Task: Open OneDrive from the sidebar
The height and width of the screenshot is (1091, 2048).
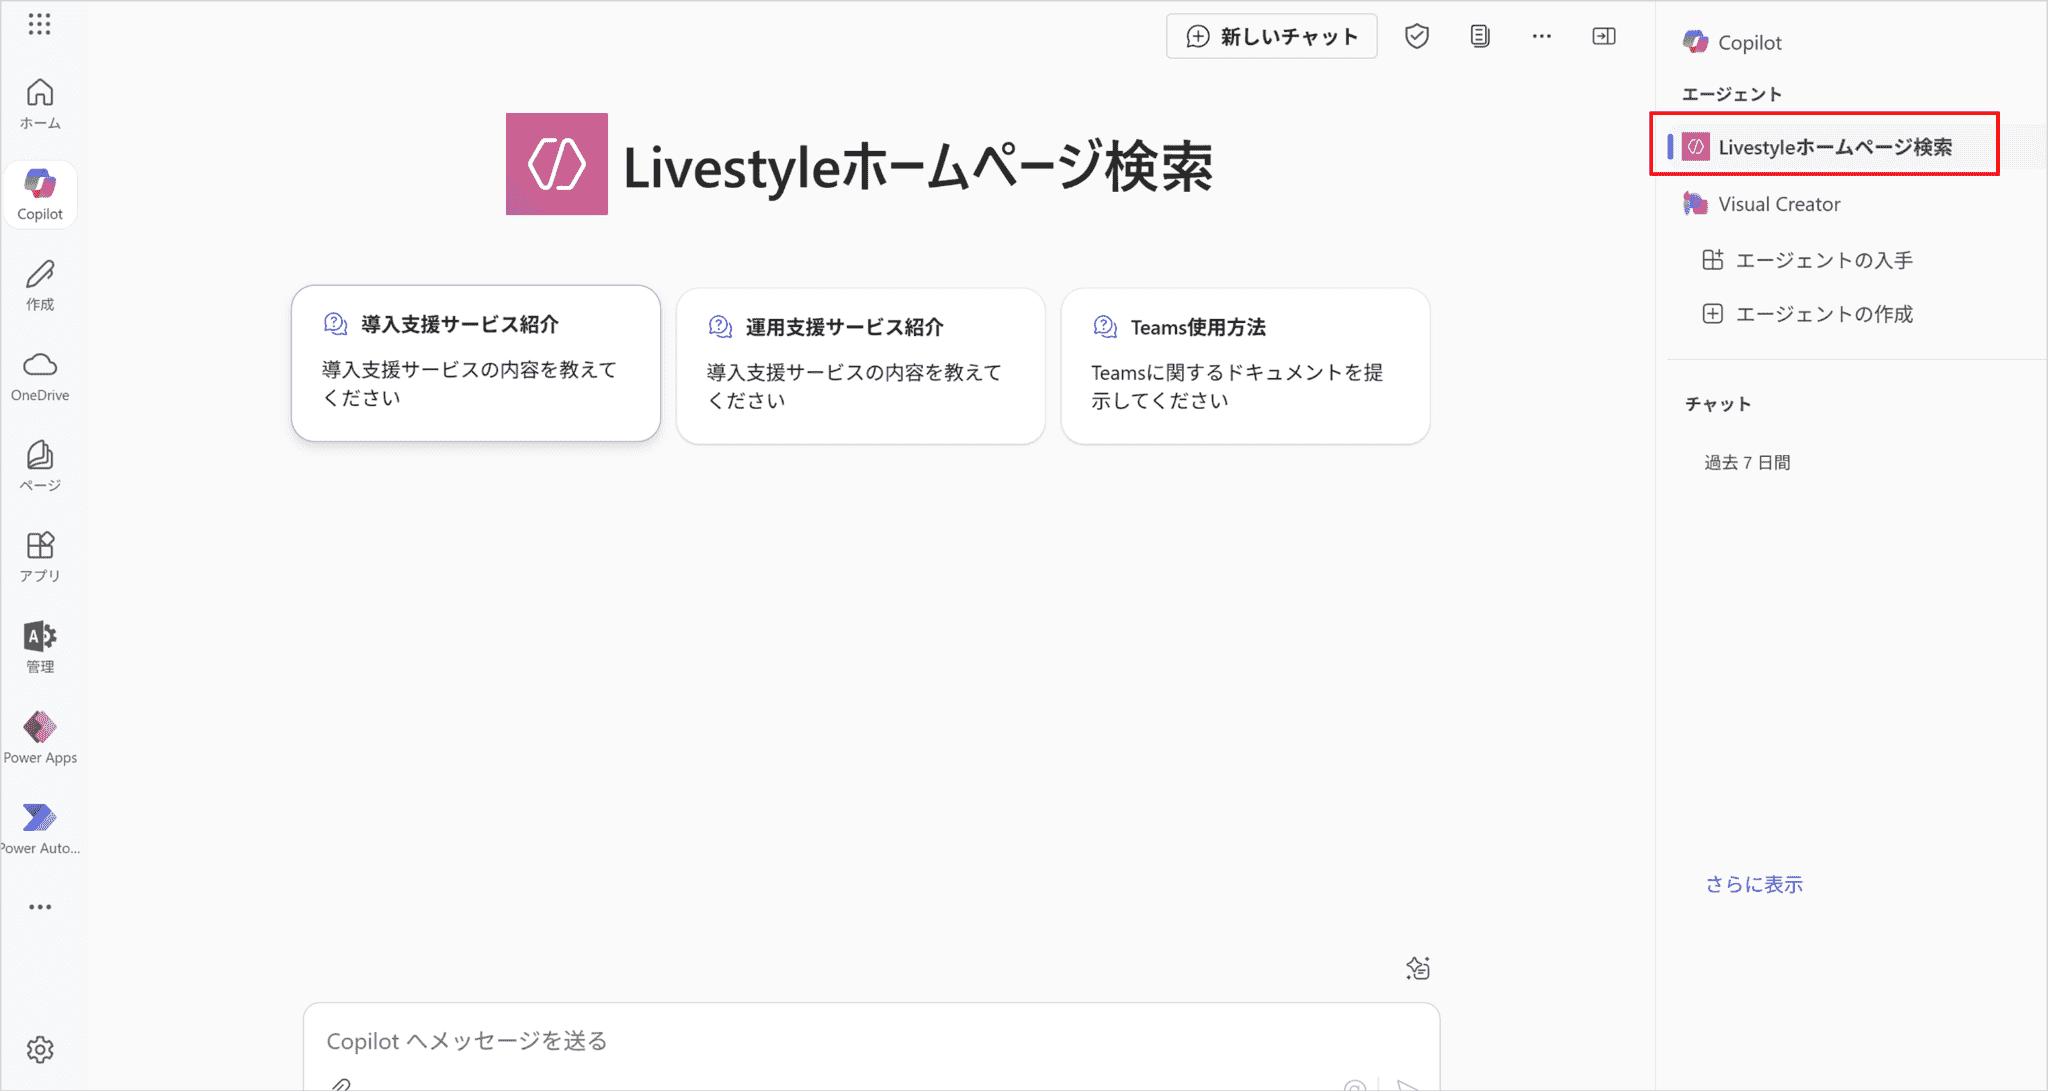Action: click(40, 376)
